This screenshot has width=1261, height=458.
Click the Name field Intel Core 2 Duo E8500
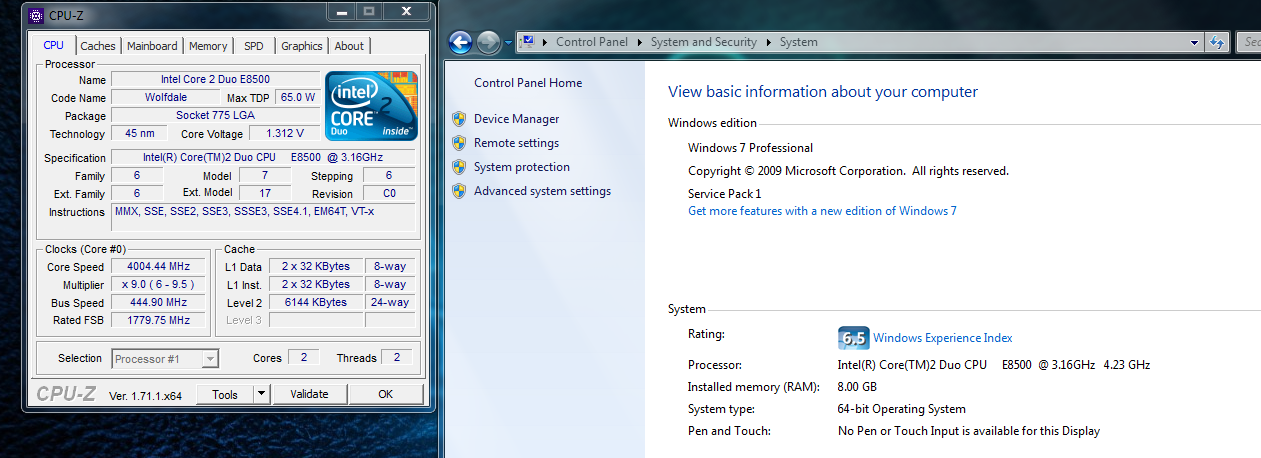pyautogui.click(x=215, y=80)
